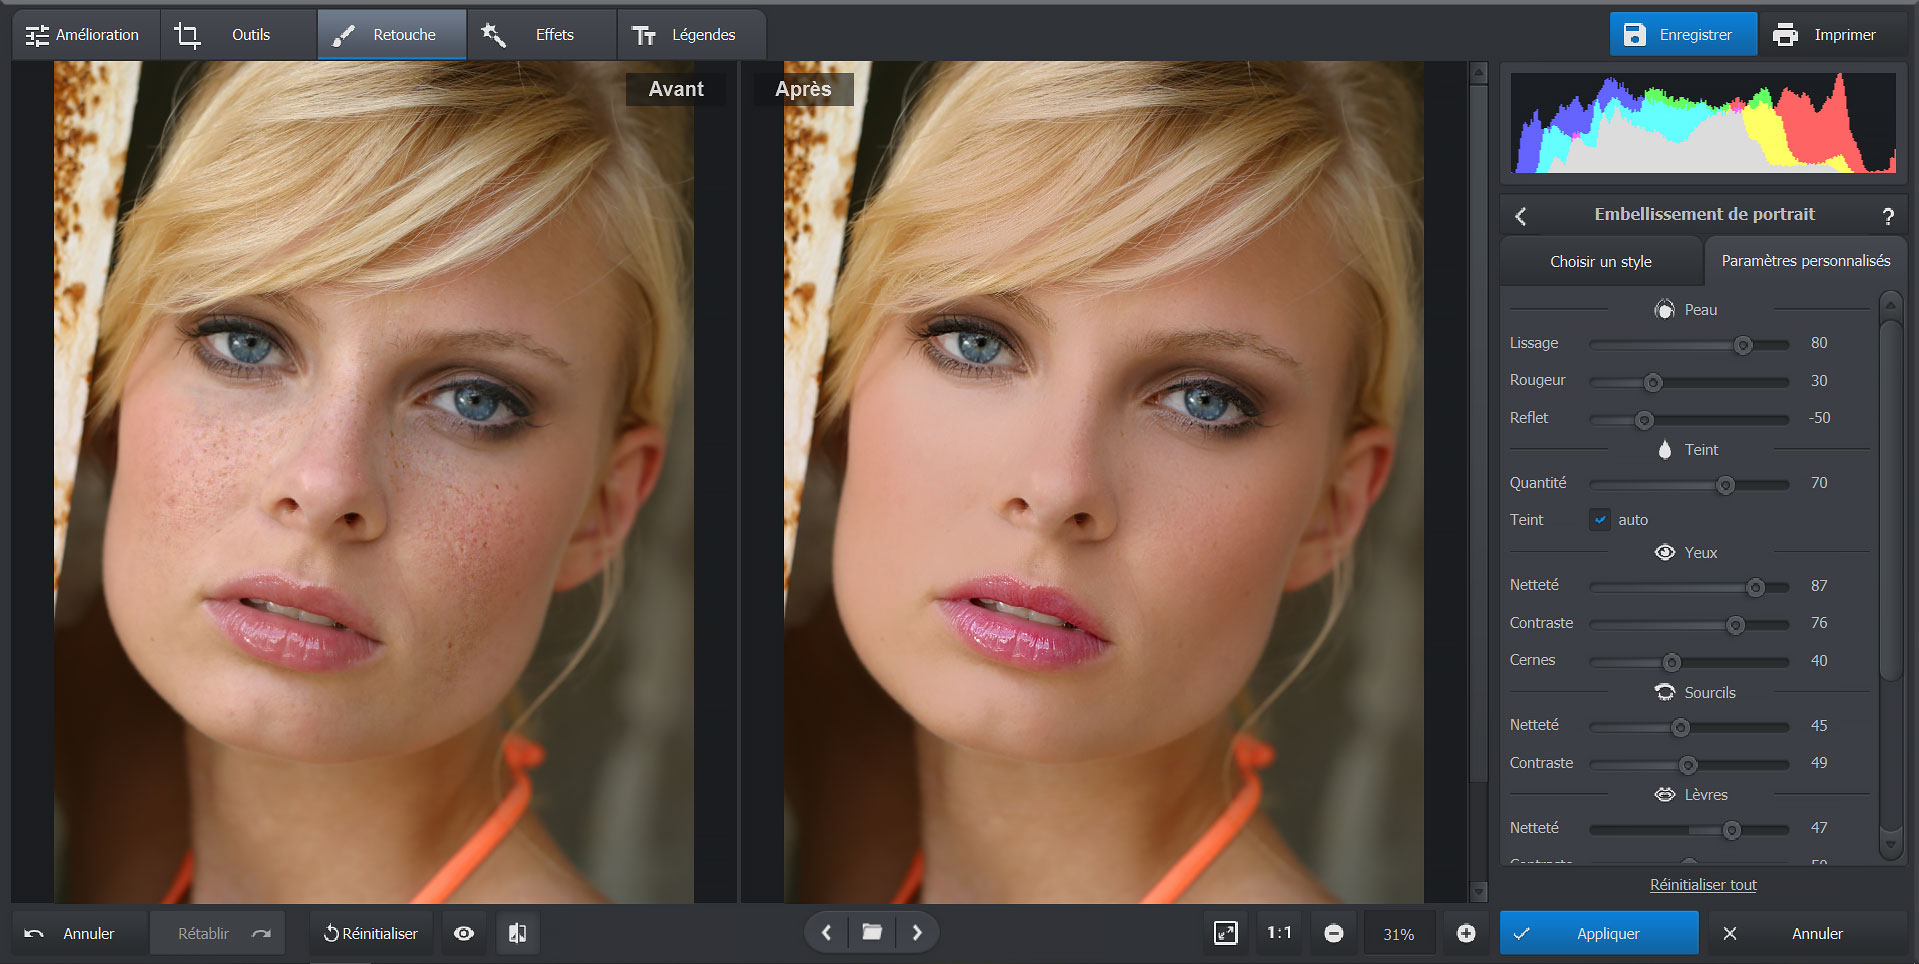Click the Enregistrer button

1683,35
